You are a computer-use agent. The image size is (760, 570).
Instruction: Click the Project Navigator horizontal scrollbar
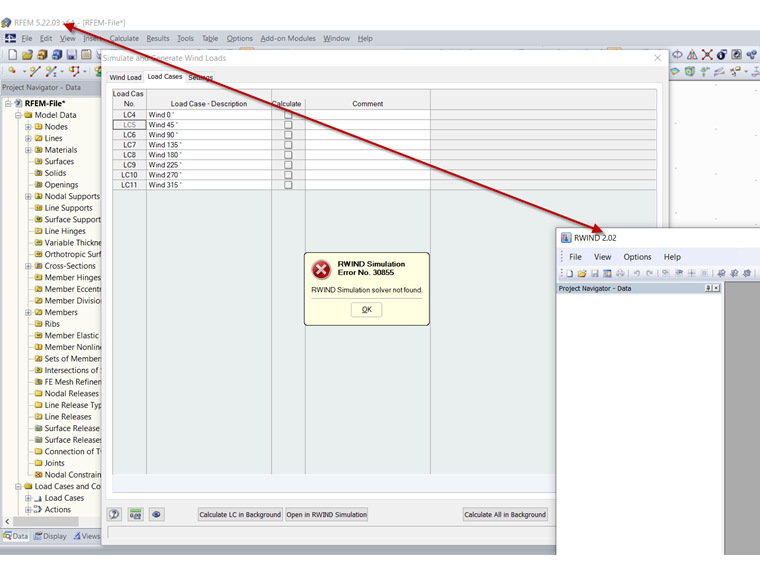point(46,522)
